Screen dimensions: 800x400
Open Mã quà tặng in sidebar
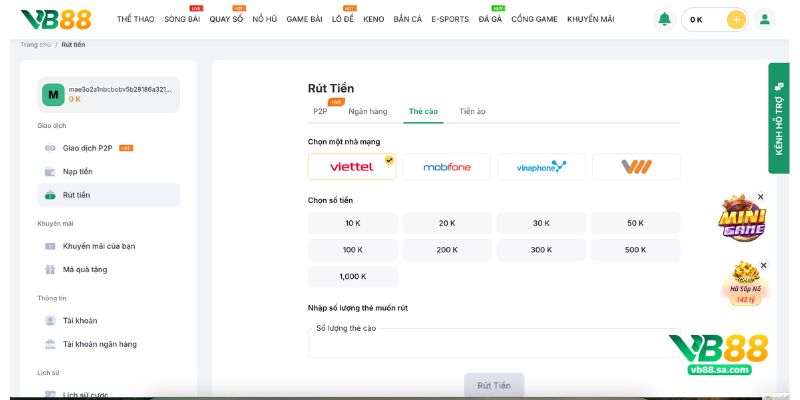coord(108,269)
